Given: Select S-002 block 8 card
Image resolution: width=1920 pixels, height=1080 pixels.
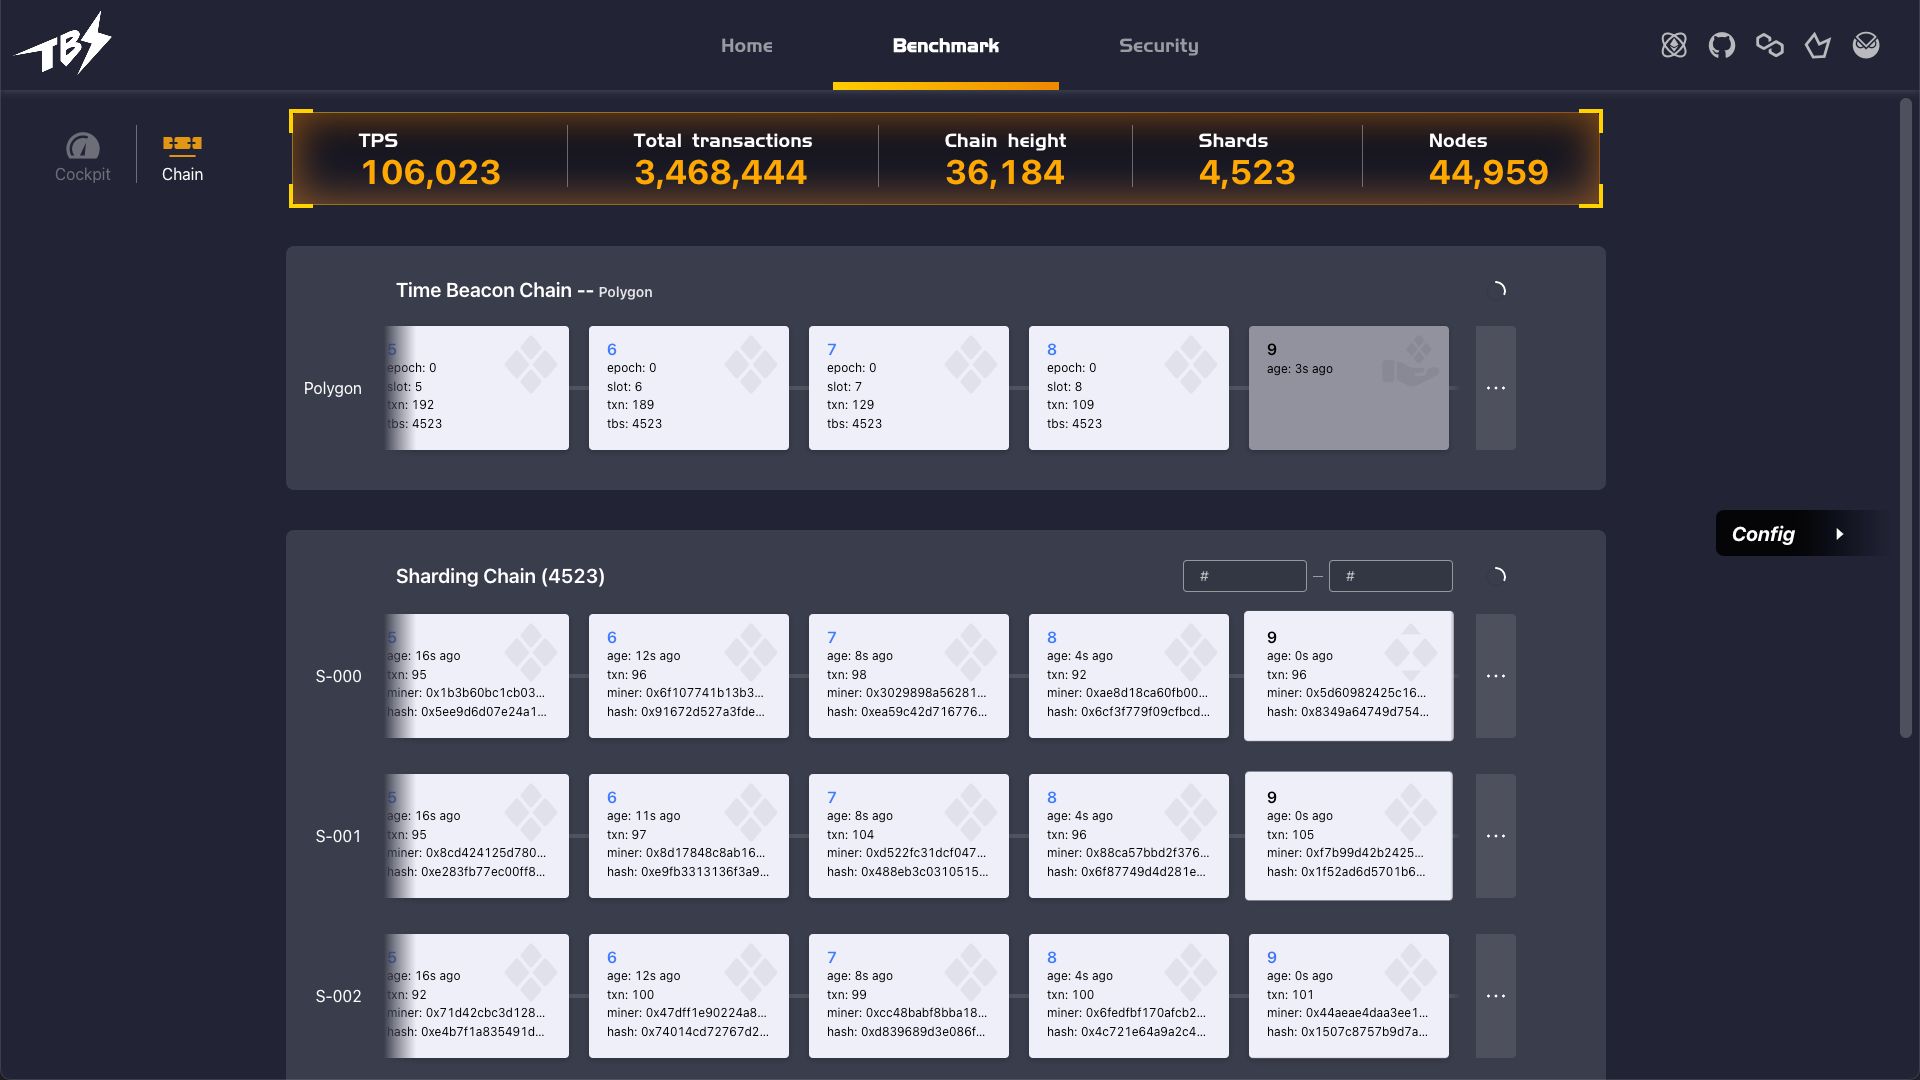Looking at the screenshot, I should point(1129,996).
